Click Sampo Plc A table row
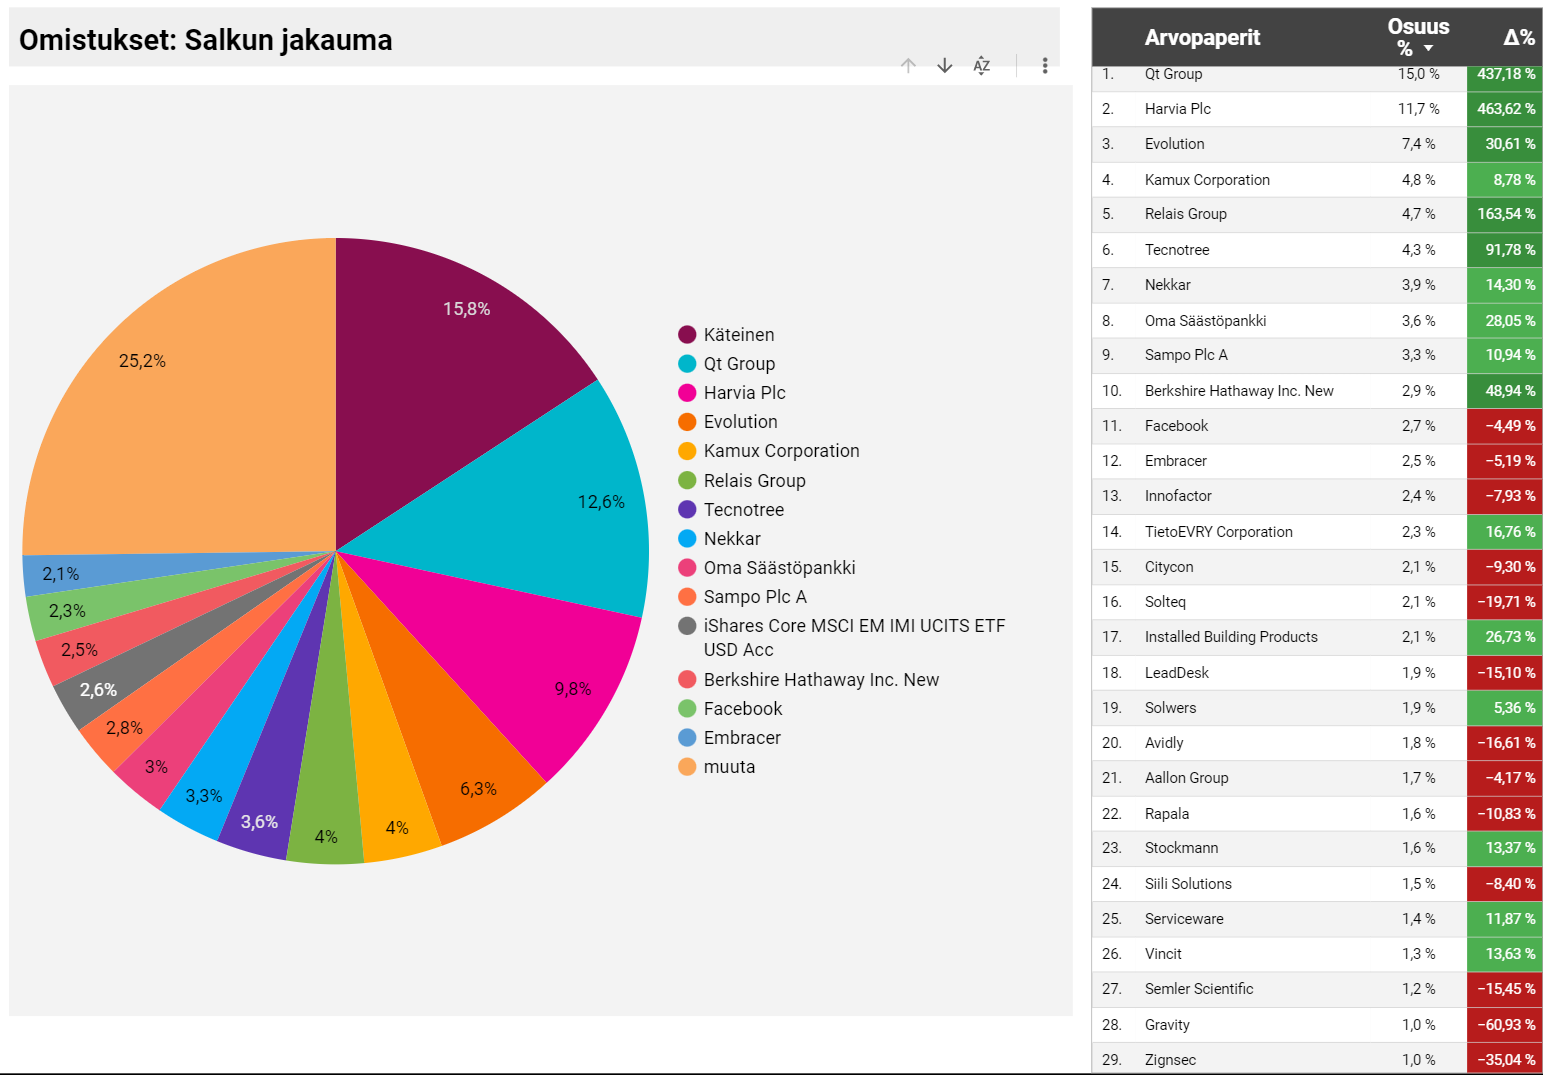Image resolution: width=1543 pixels, height=1075 pixels. [1318, 355]
